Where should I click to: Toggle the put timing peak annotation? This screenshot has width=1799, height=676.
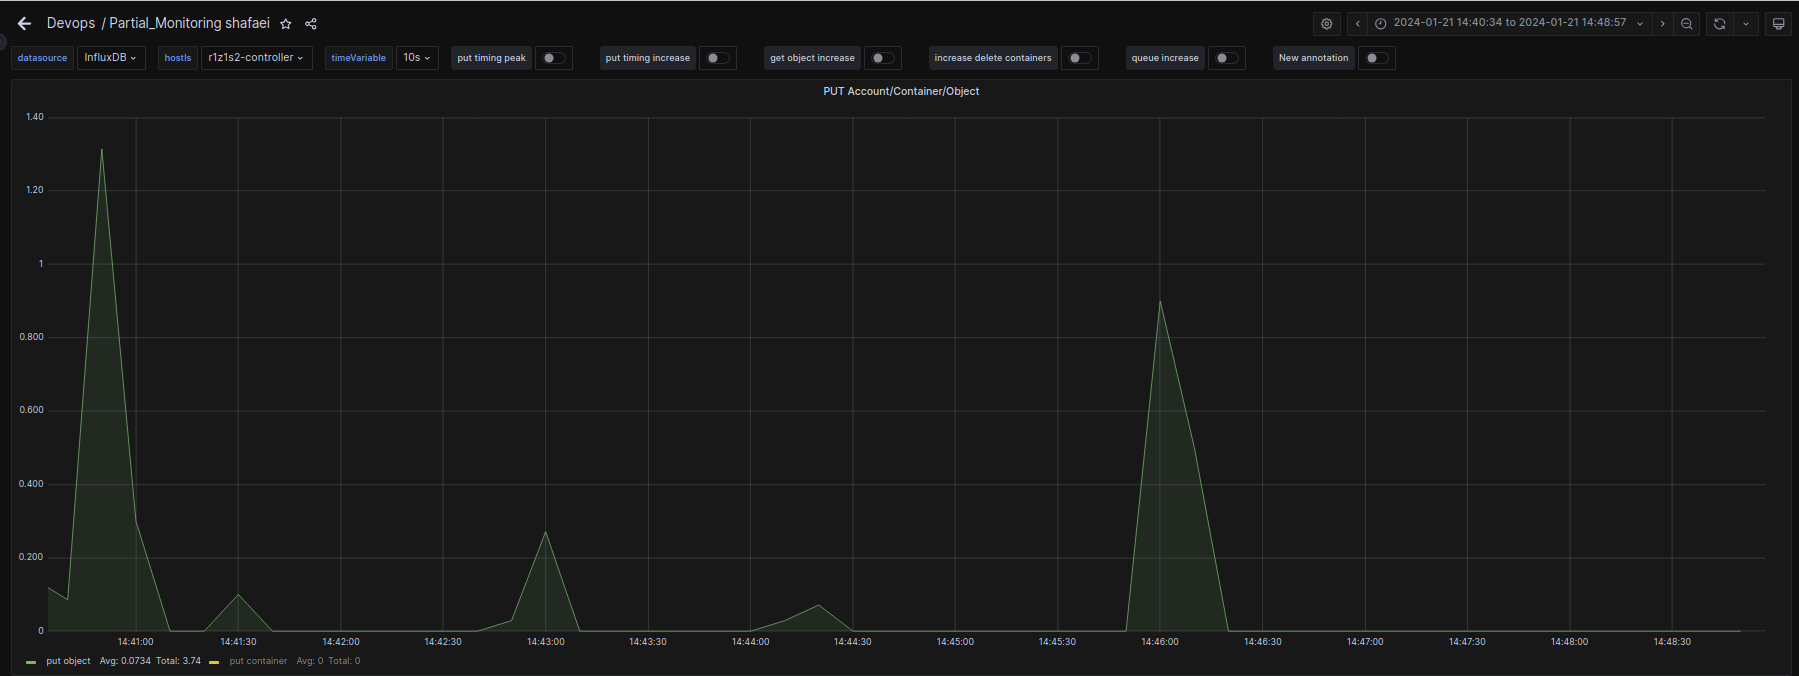[553, 58]
